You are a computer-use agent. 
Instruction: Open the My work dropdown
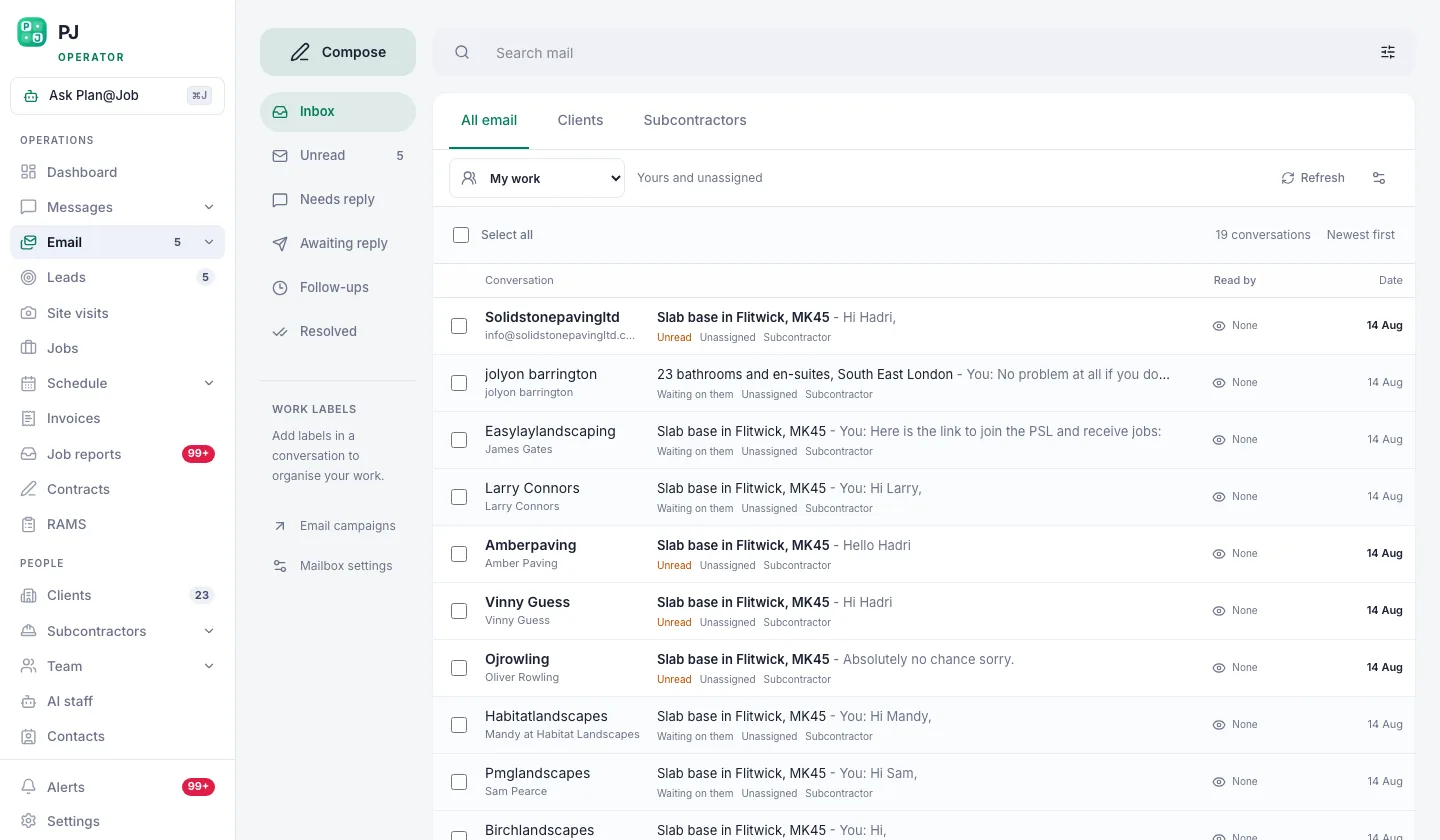coord(537,178)
